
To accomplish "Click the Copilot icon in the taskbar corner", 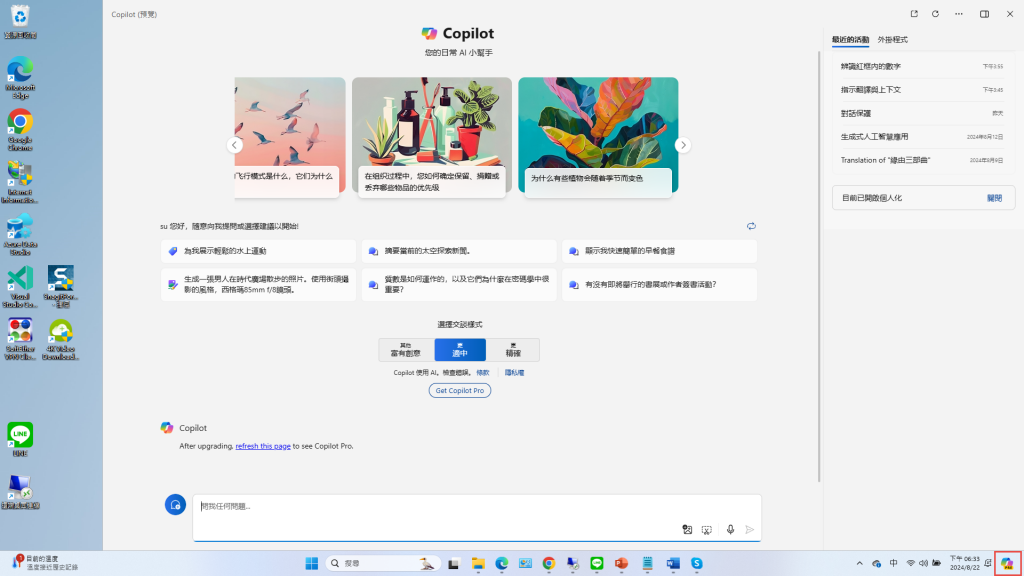I will click(x=1007, y=563).
